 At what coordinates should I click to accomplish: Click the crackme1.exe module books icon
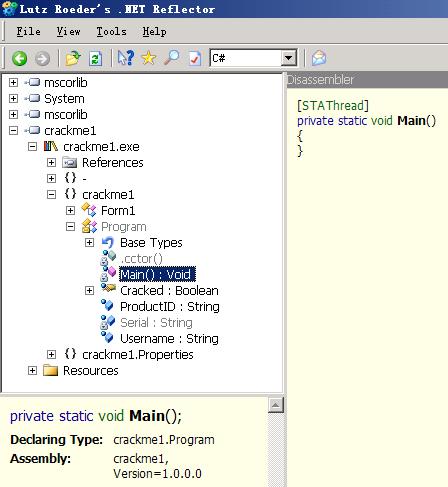click(51, 146)
